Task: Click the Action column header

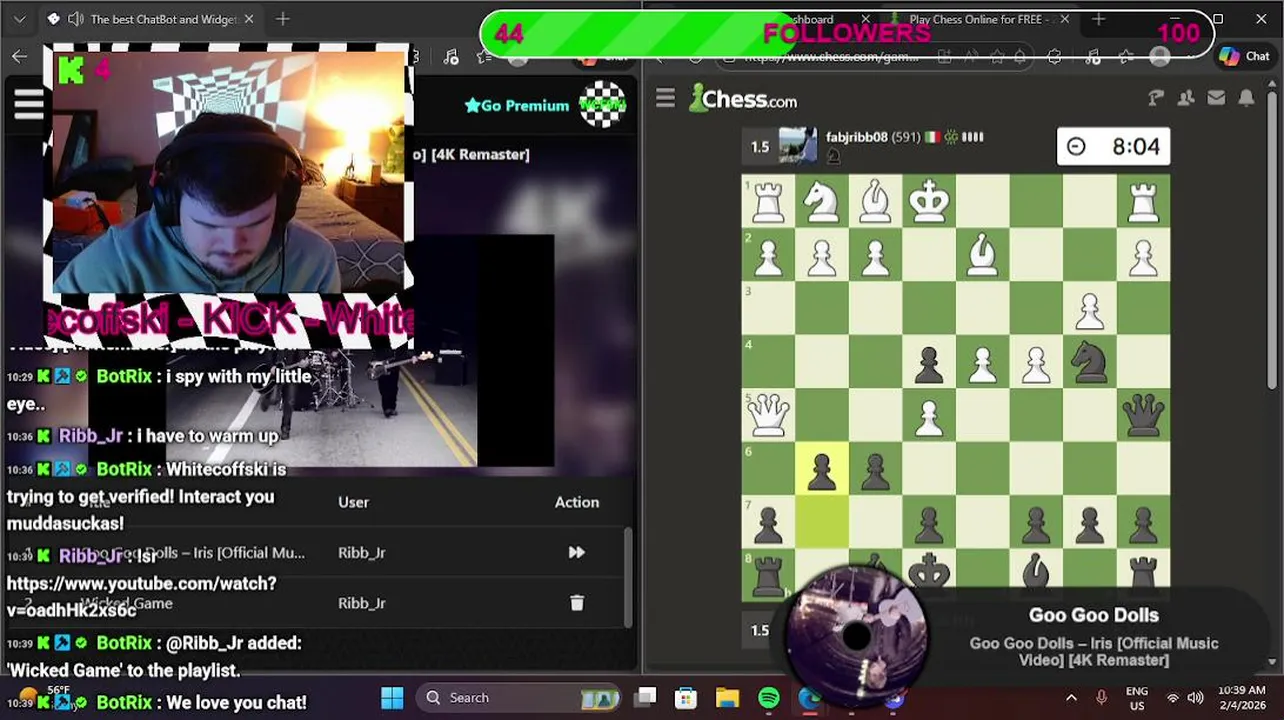Action: (x=577, y=502)
